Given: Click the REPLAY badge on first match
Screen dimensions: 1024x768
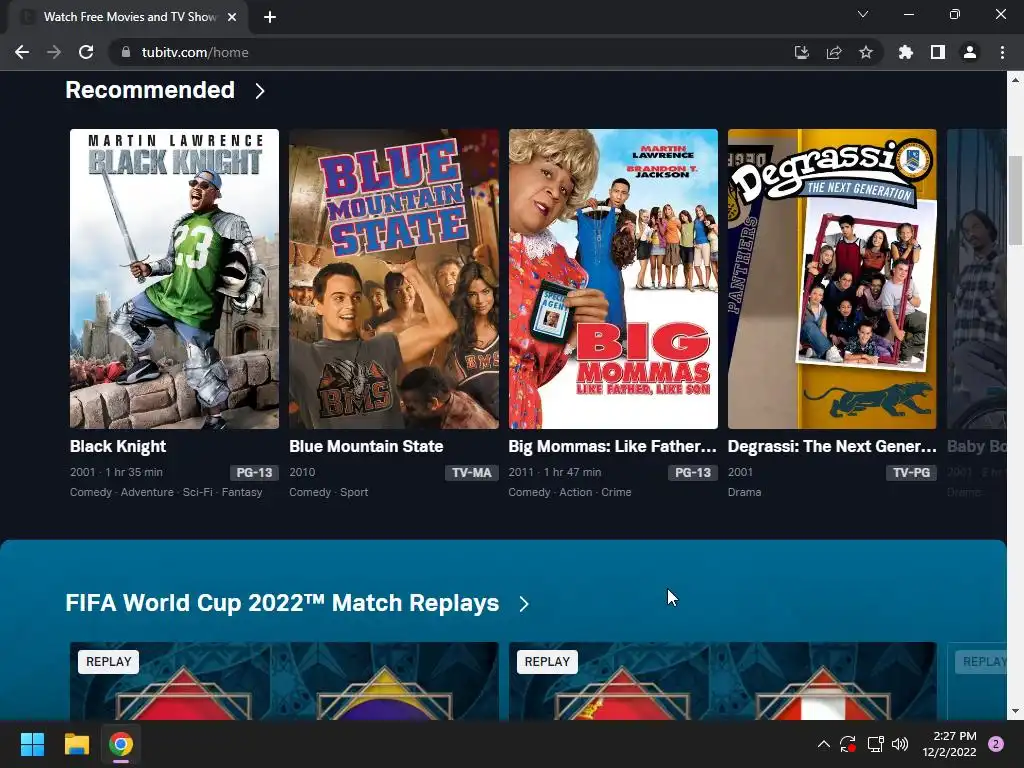Looking at the screenshot, I should coord(108,662).
